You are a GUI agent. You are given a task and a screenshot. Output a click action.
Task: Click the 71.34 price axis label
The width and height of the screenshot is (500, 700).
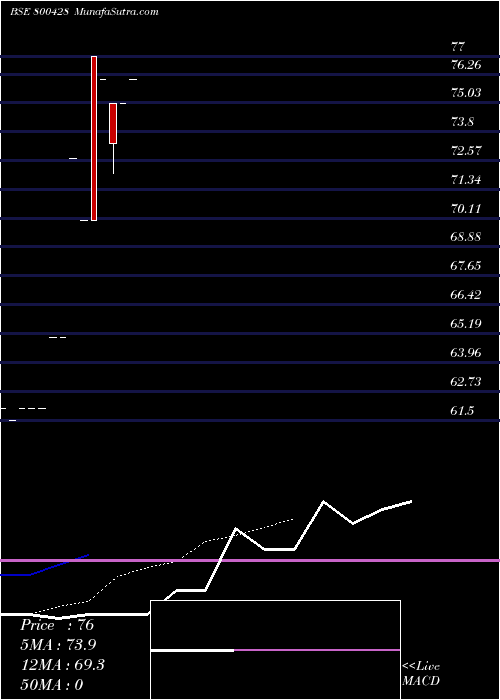(x=466, y=179)
